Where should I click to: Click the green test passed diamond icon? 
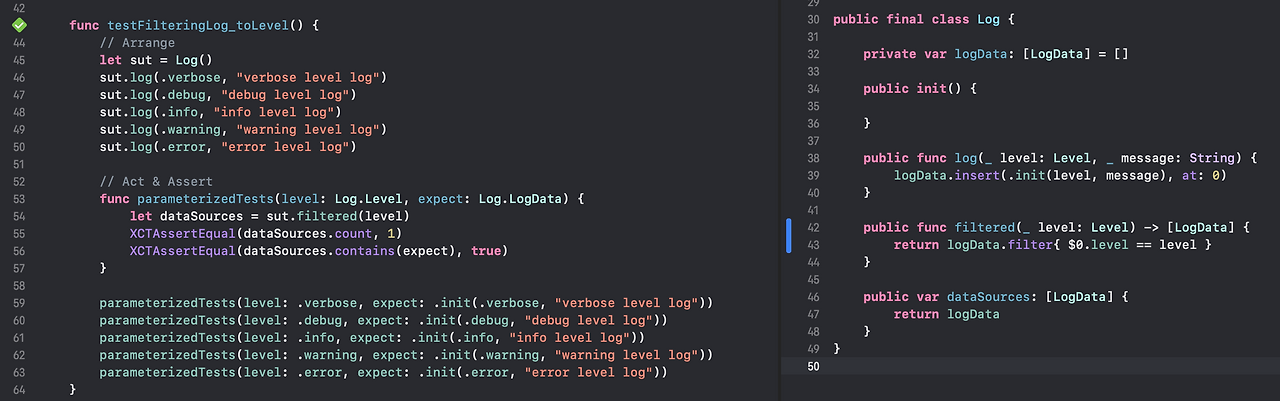pos(19,25)
